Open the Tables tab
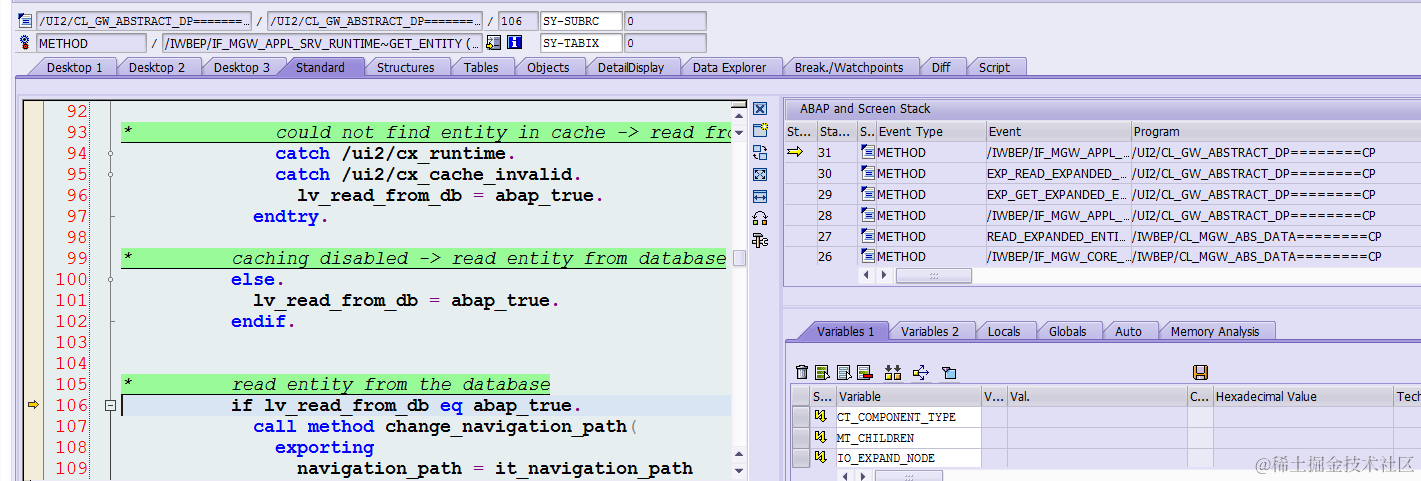 [481, 67]
